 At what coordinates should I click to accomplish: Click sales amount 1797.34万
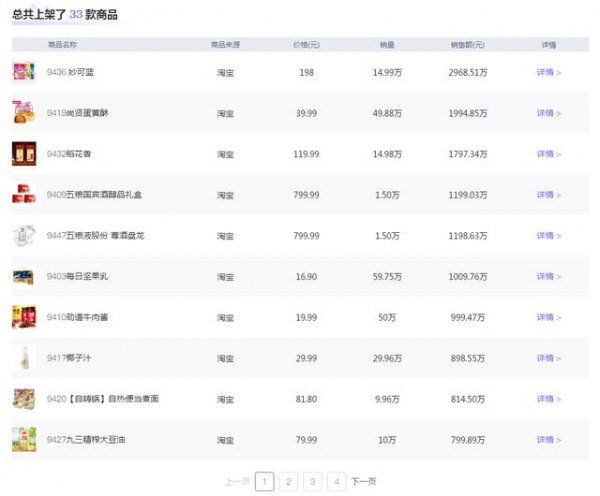tap(468, 154)
